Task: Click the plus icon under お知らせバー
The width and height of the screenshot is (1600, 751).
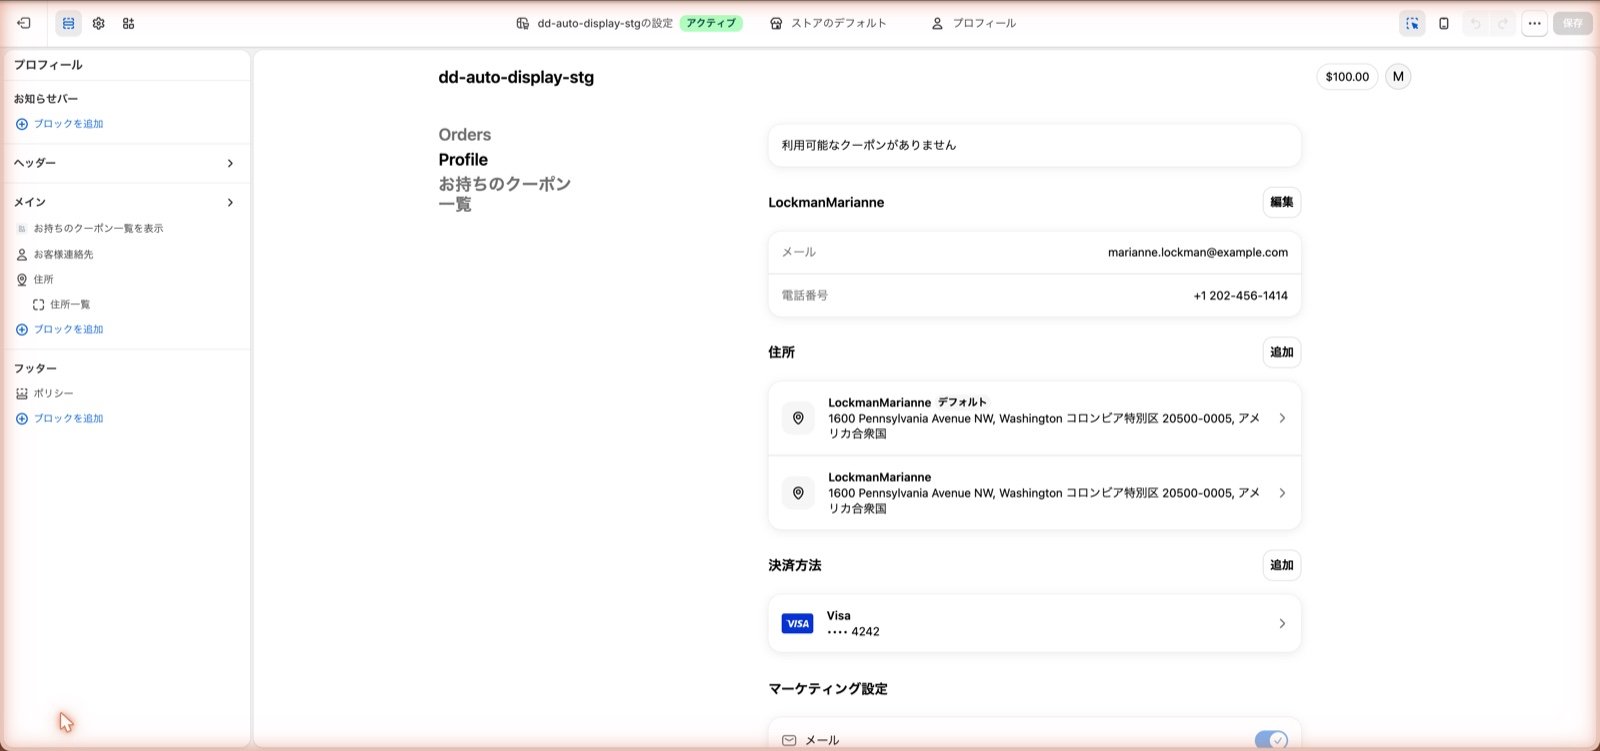Action: point(22,124)
